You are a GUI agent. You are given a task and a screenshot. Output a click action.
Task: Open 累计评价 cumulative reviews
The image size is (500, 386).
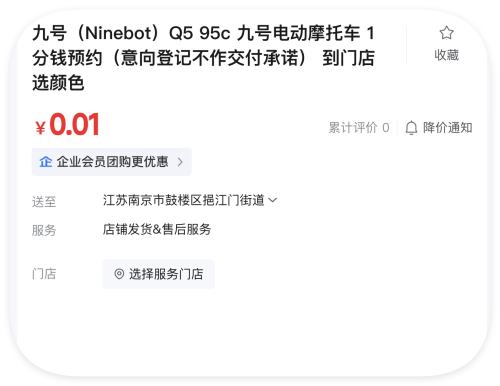click(x=353, y=128)
